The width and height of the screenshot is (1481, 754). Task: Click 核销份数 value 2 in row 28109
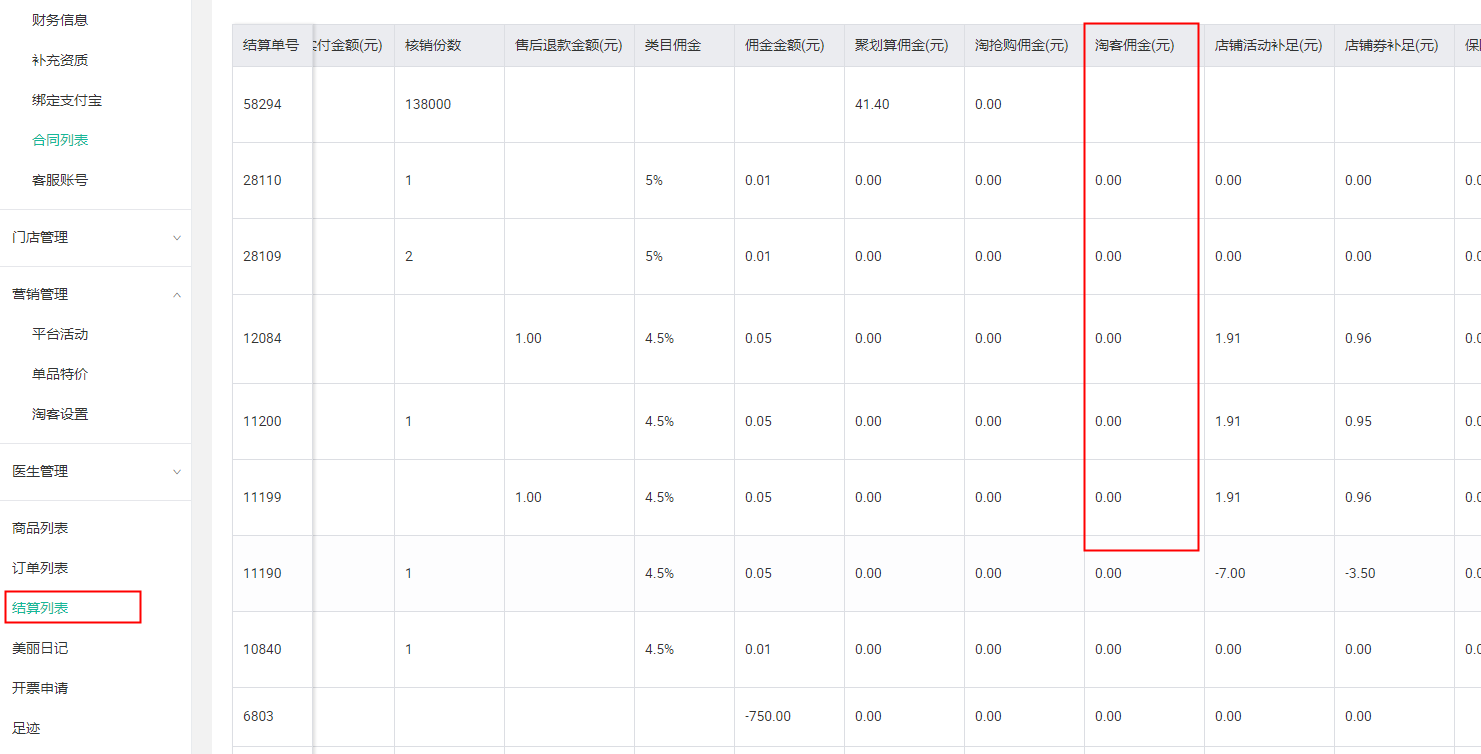click(409, 256)
